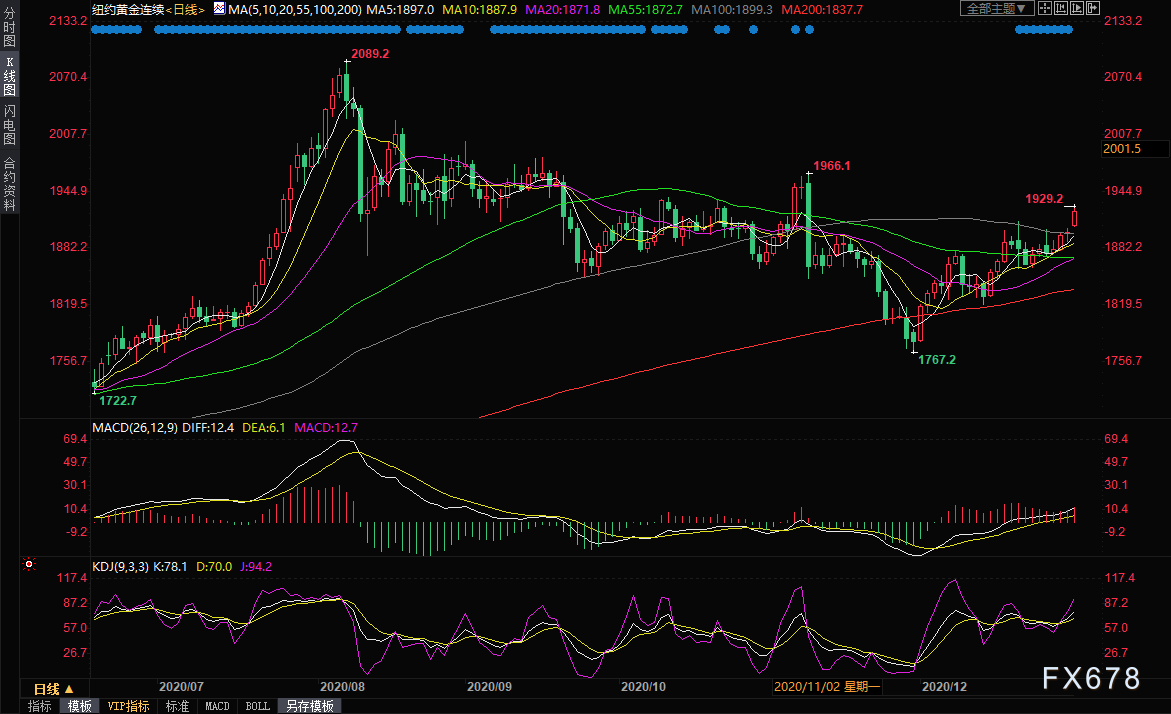Click the MA20:1871.8 value
1171x714 pixels.
point(562,10)
